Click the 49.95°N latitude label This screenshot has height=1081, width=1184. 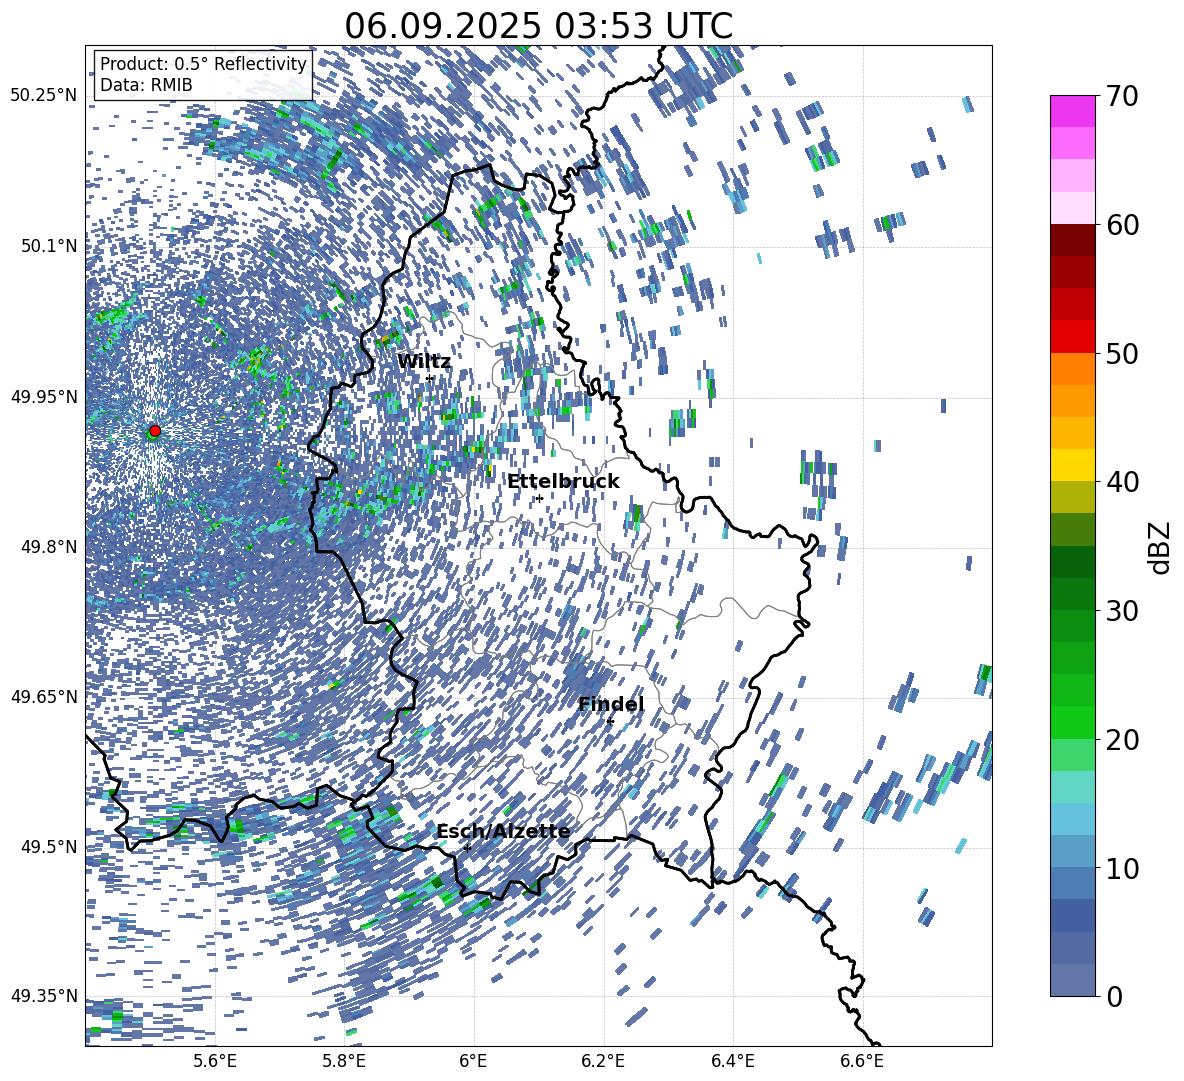point(44,396)
